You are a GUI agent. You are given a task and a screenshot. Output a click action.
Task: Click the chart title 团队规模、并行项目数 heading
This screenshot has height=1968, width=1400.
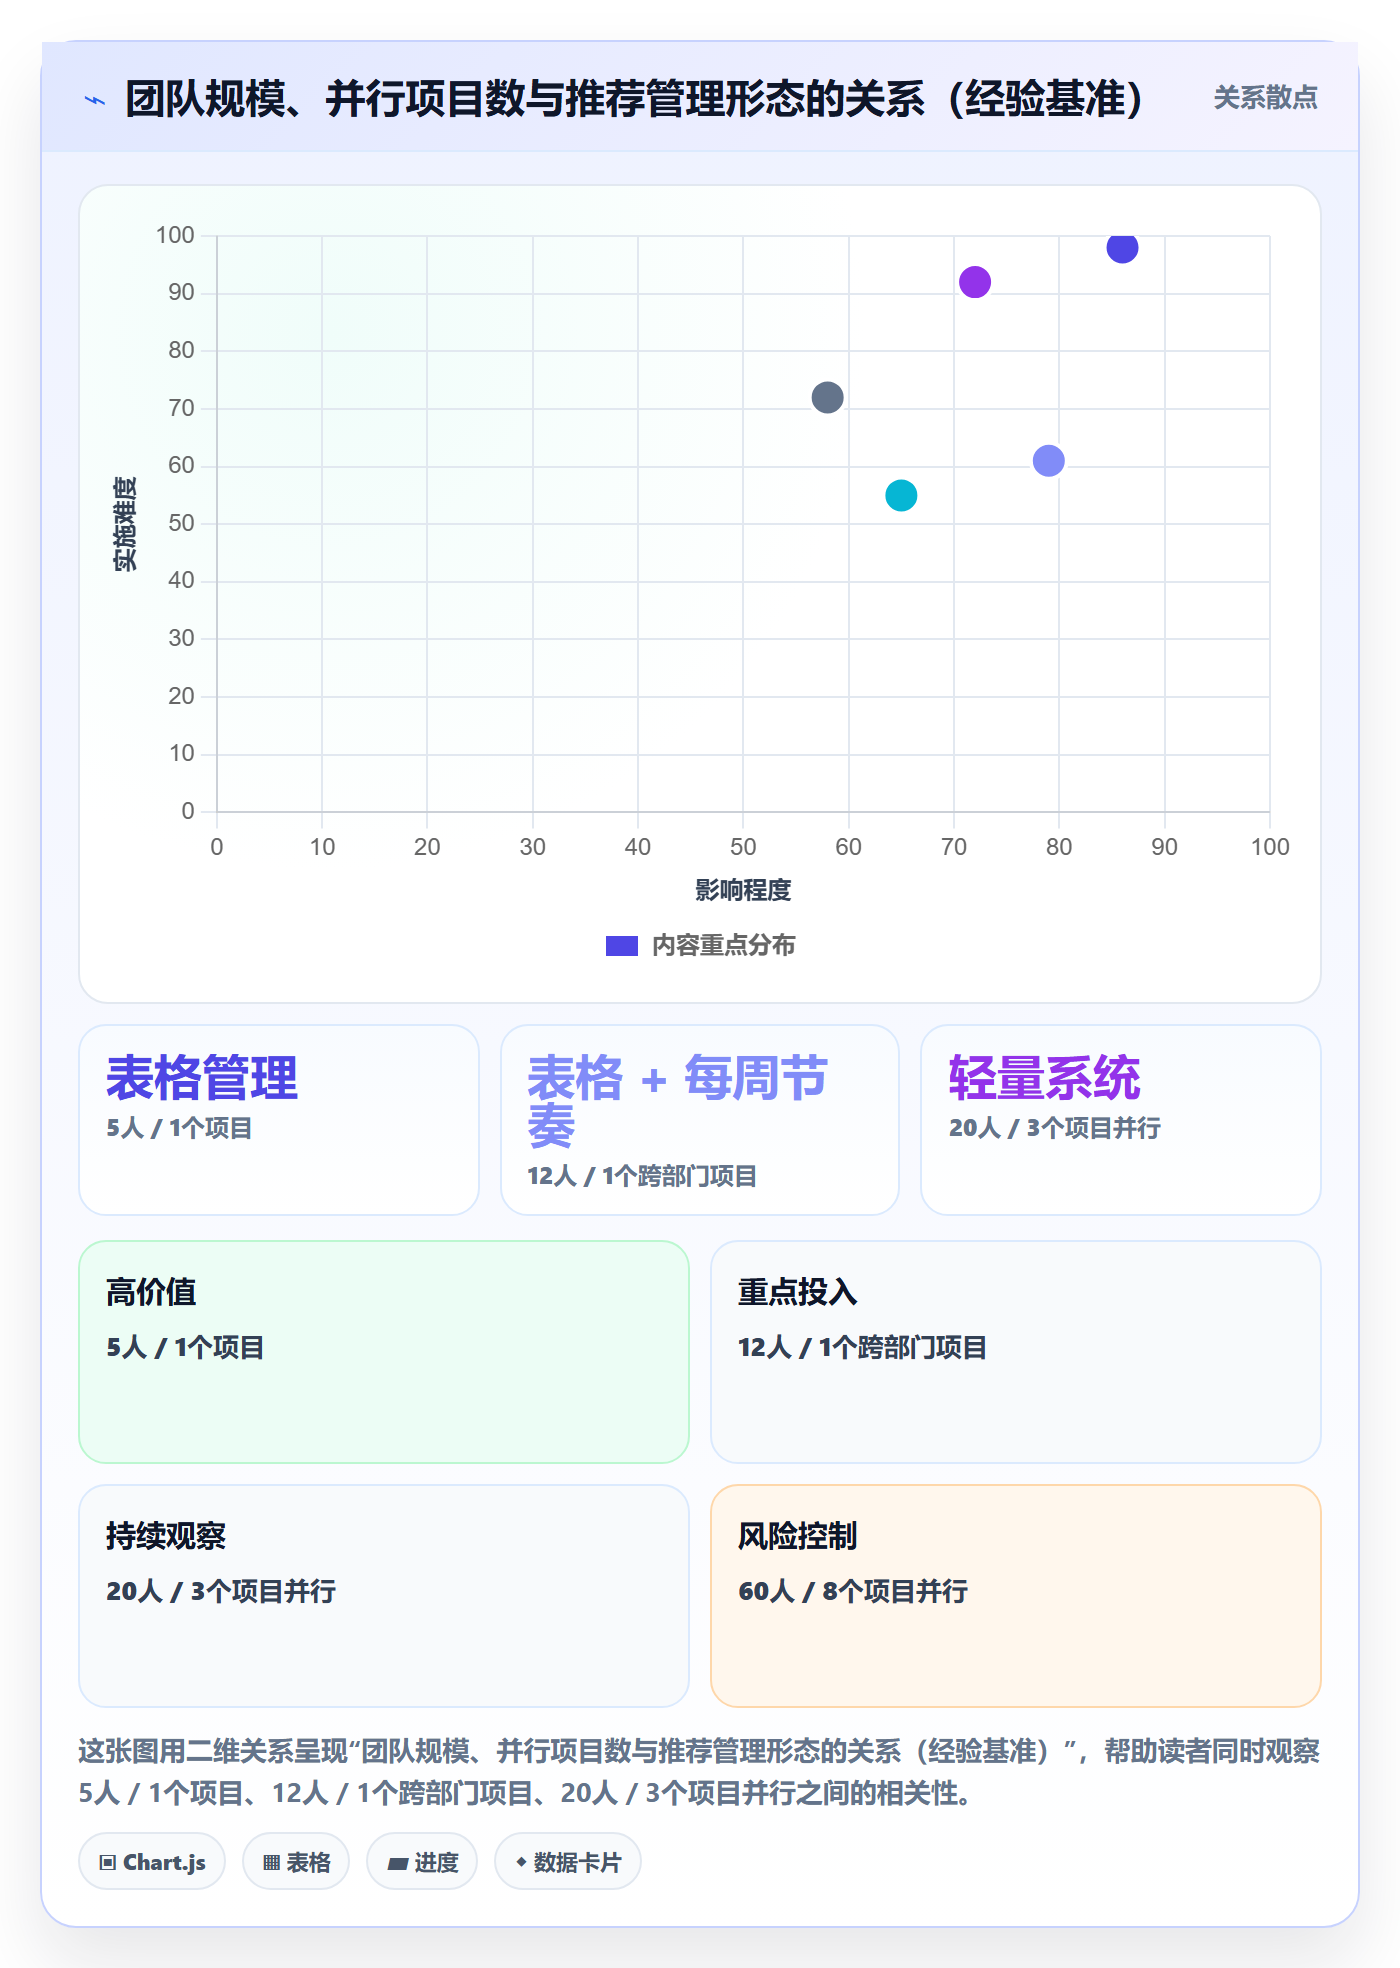[x=634, y=99]
